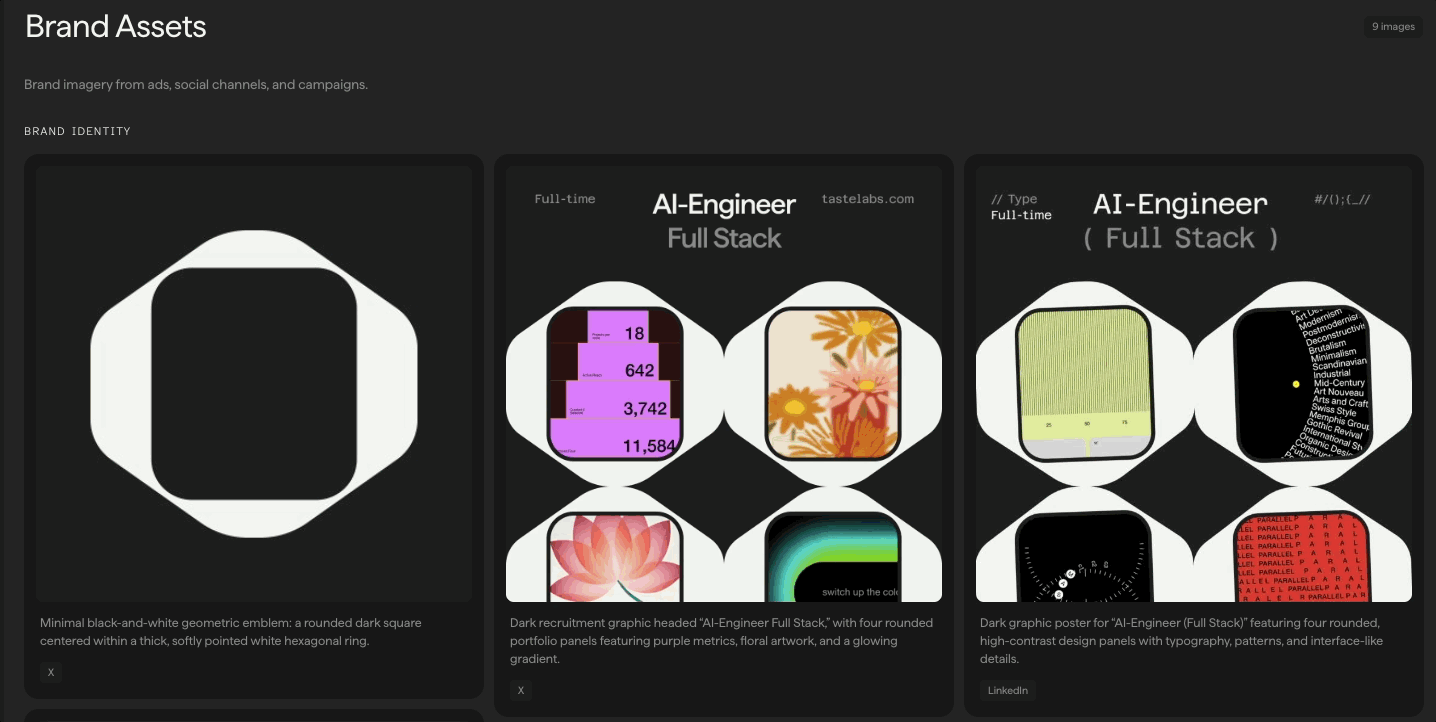Open the AI-Engineer ( Full Stack ) poster image
The width and height of the screenshot is (1436, 722).
tap(1194, 384)
